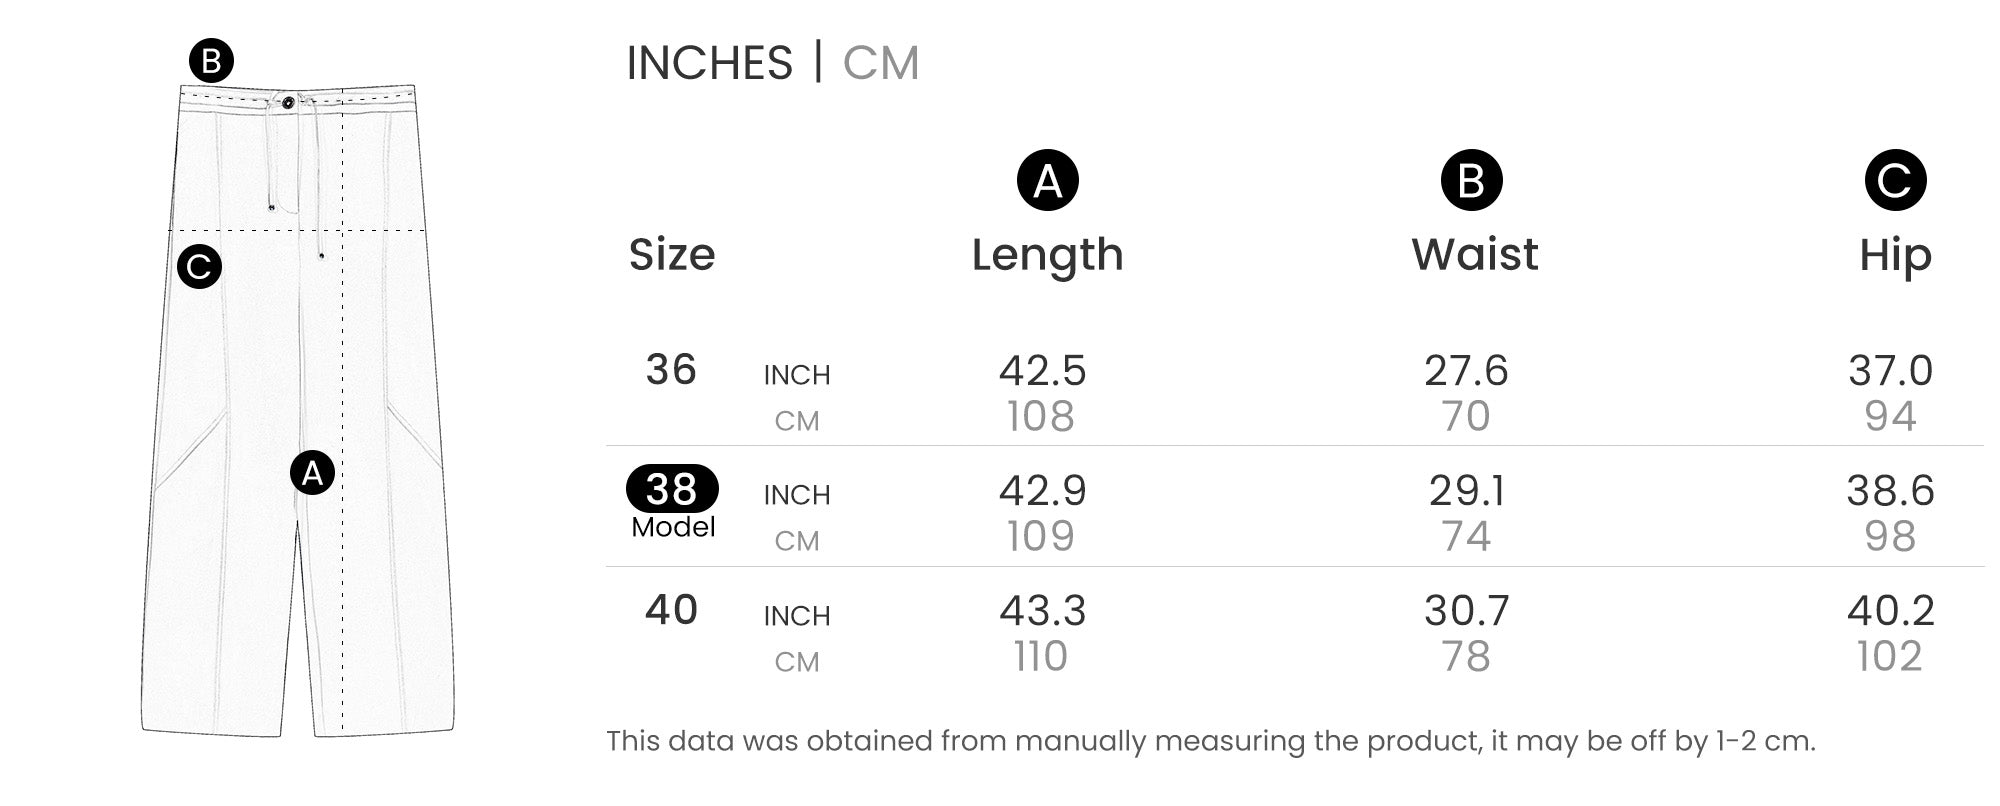
Task: Click the Waist column header
Action: click(x=1474, y=255)
